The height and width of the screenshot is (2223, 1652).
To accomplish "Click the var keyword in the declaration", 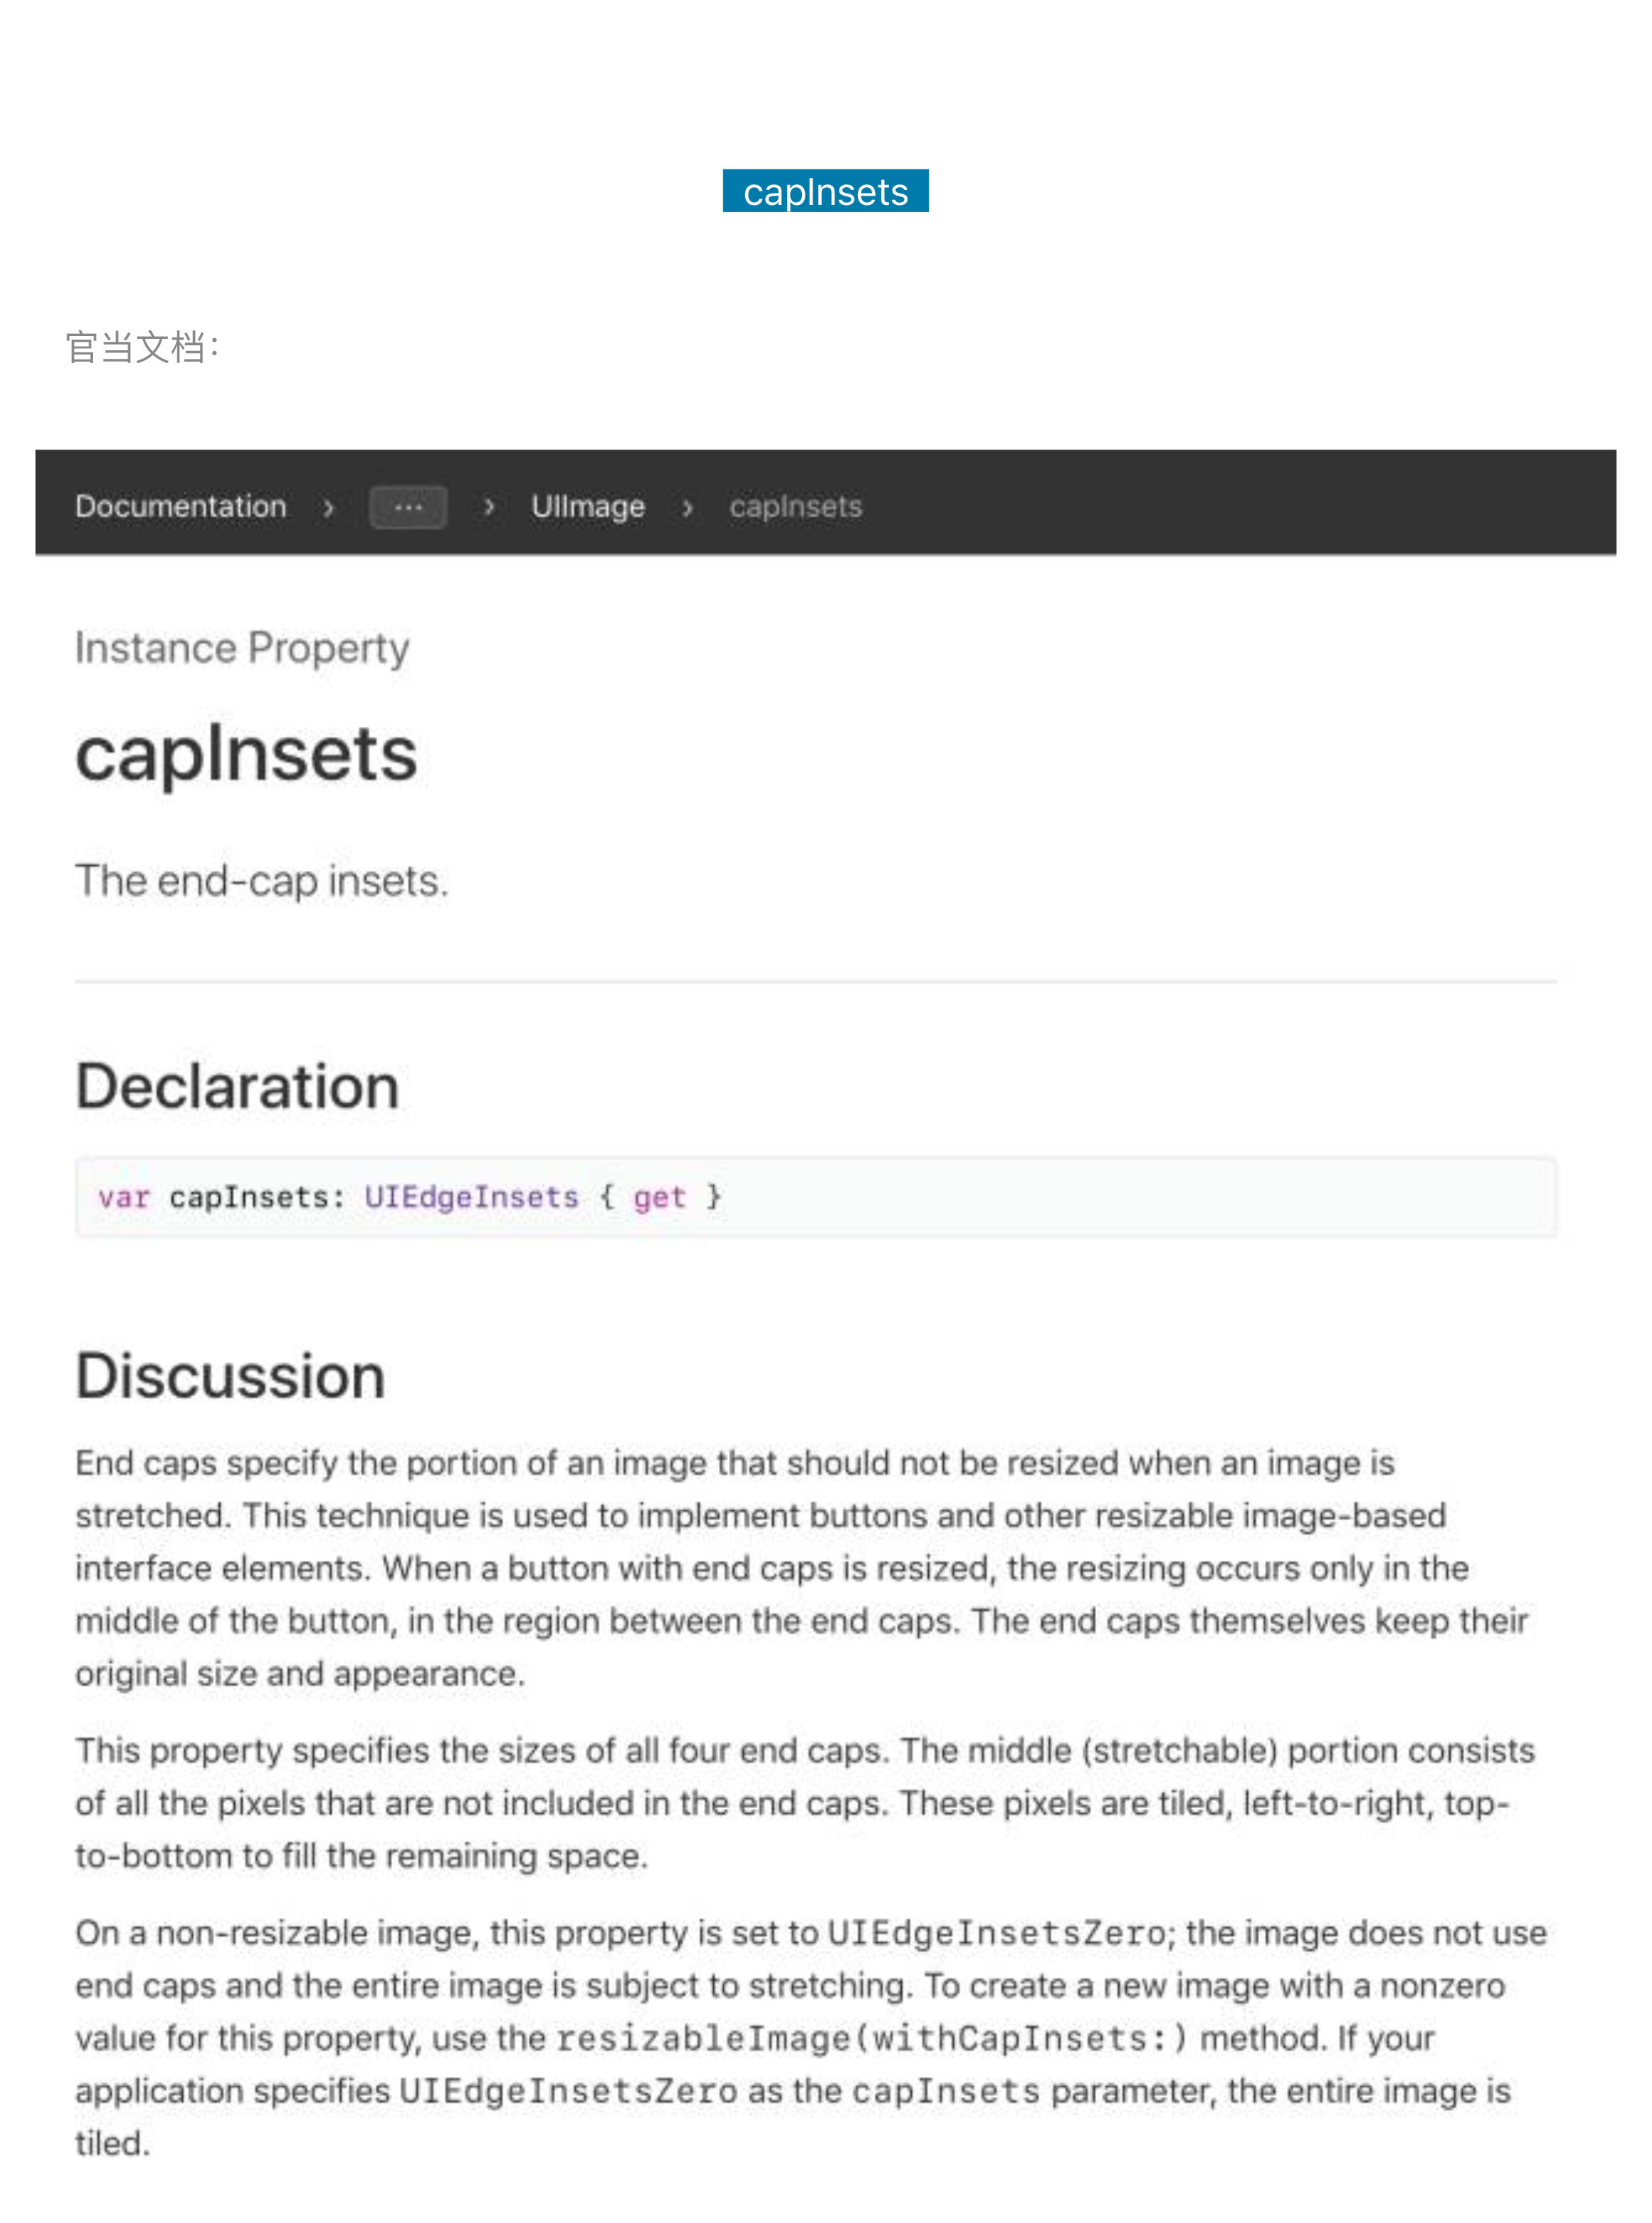I will pos(124,1197).
